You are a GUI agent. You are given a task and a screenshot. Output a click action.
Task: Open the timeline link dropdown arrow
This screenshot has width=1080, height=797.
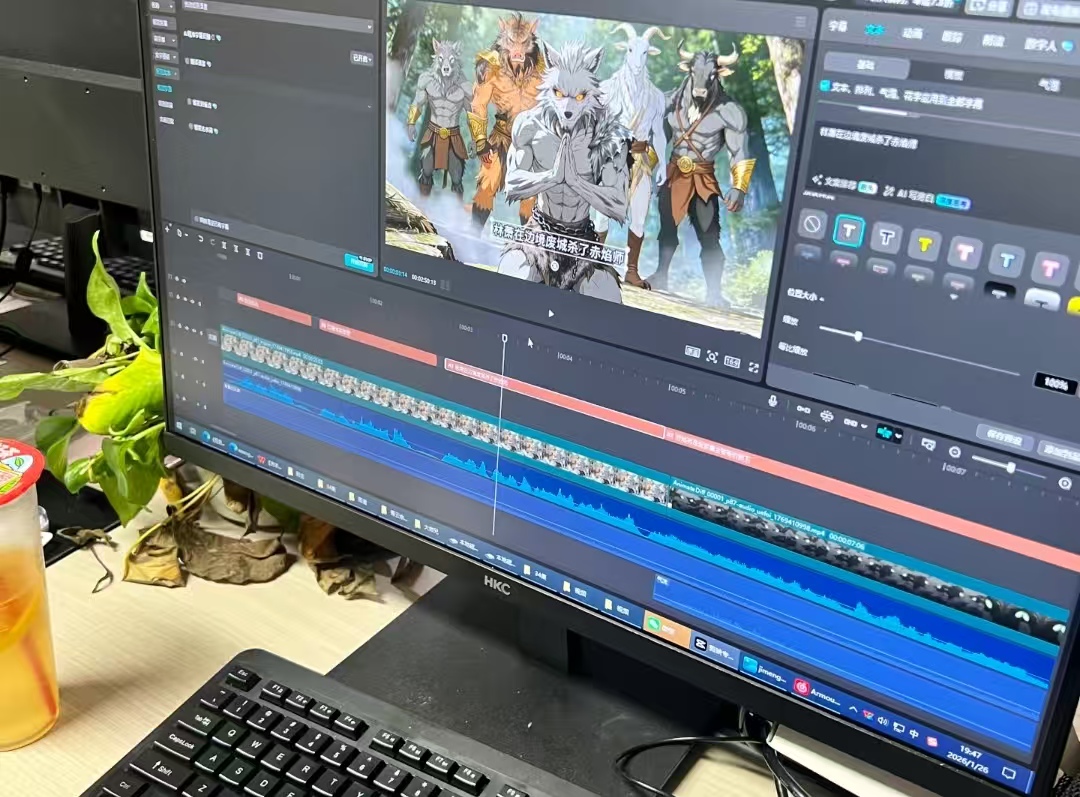(x=864, y=425)
